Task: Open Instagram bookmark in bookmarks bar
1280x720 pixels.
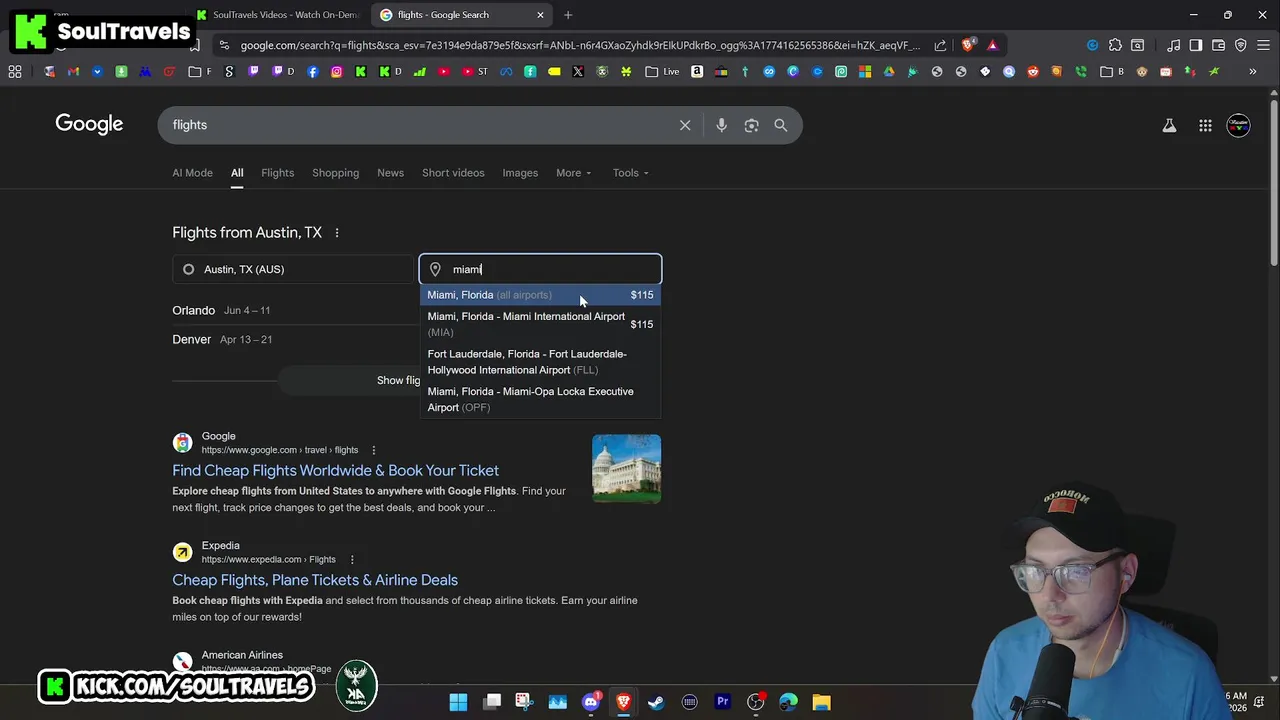Action: pyautogui.click(x=337, y=71)
